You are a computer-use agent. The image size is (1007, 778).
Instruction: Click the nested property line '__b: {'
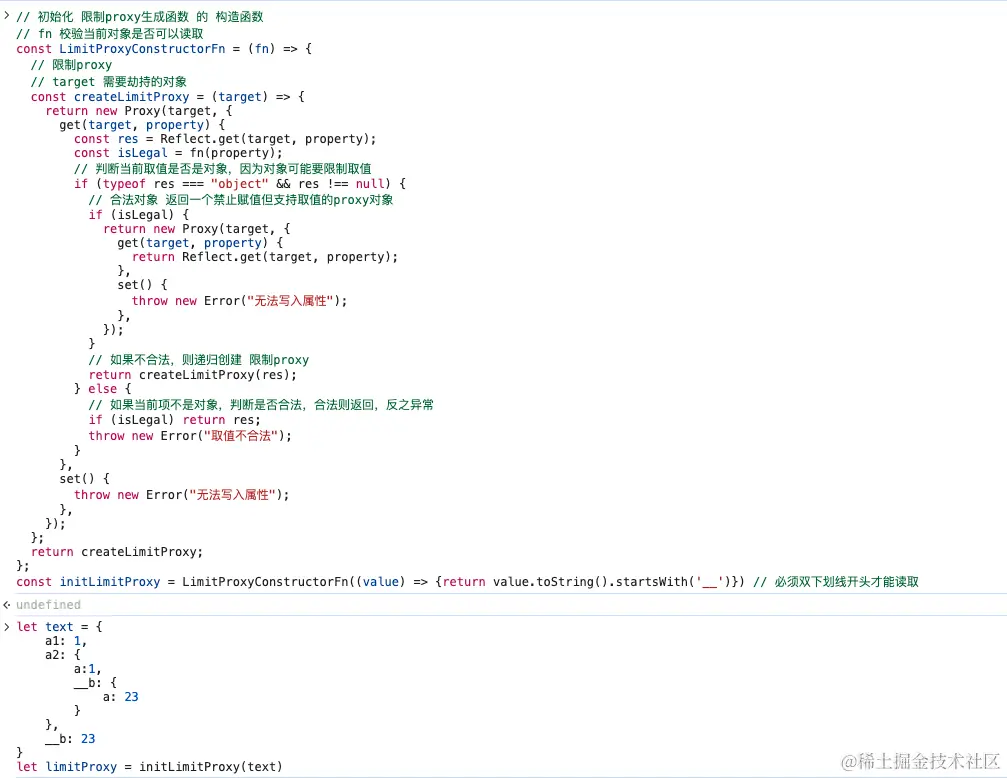pos(95,683)
